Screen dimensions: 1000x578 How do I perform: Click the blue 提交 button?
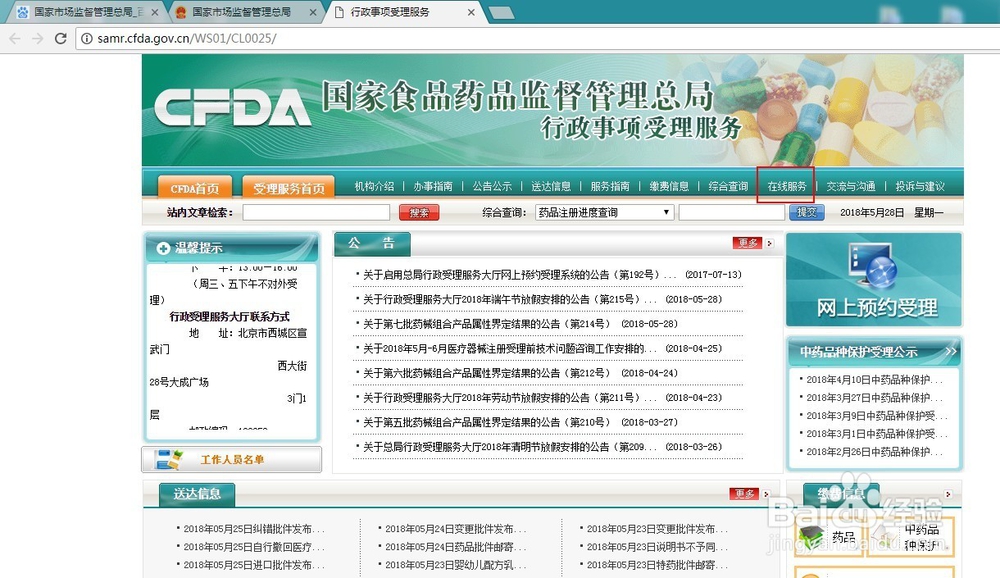coord(806,212)
